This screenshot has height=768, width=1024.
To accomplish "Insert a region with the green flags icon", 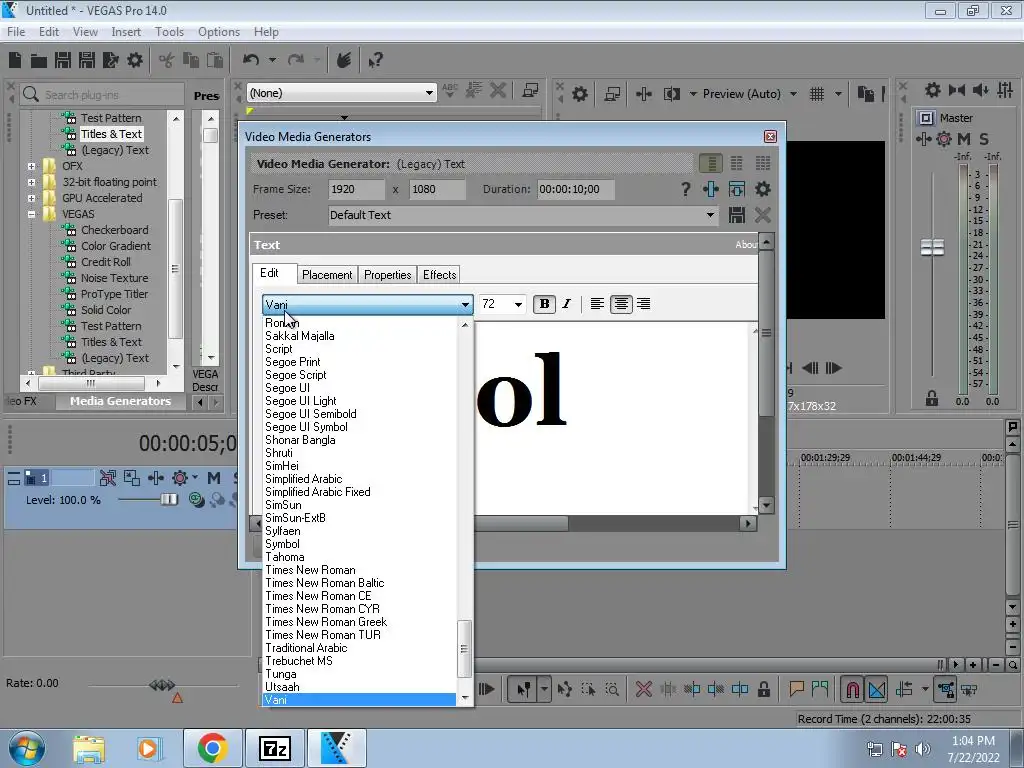I will point(820,689).
